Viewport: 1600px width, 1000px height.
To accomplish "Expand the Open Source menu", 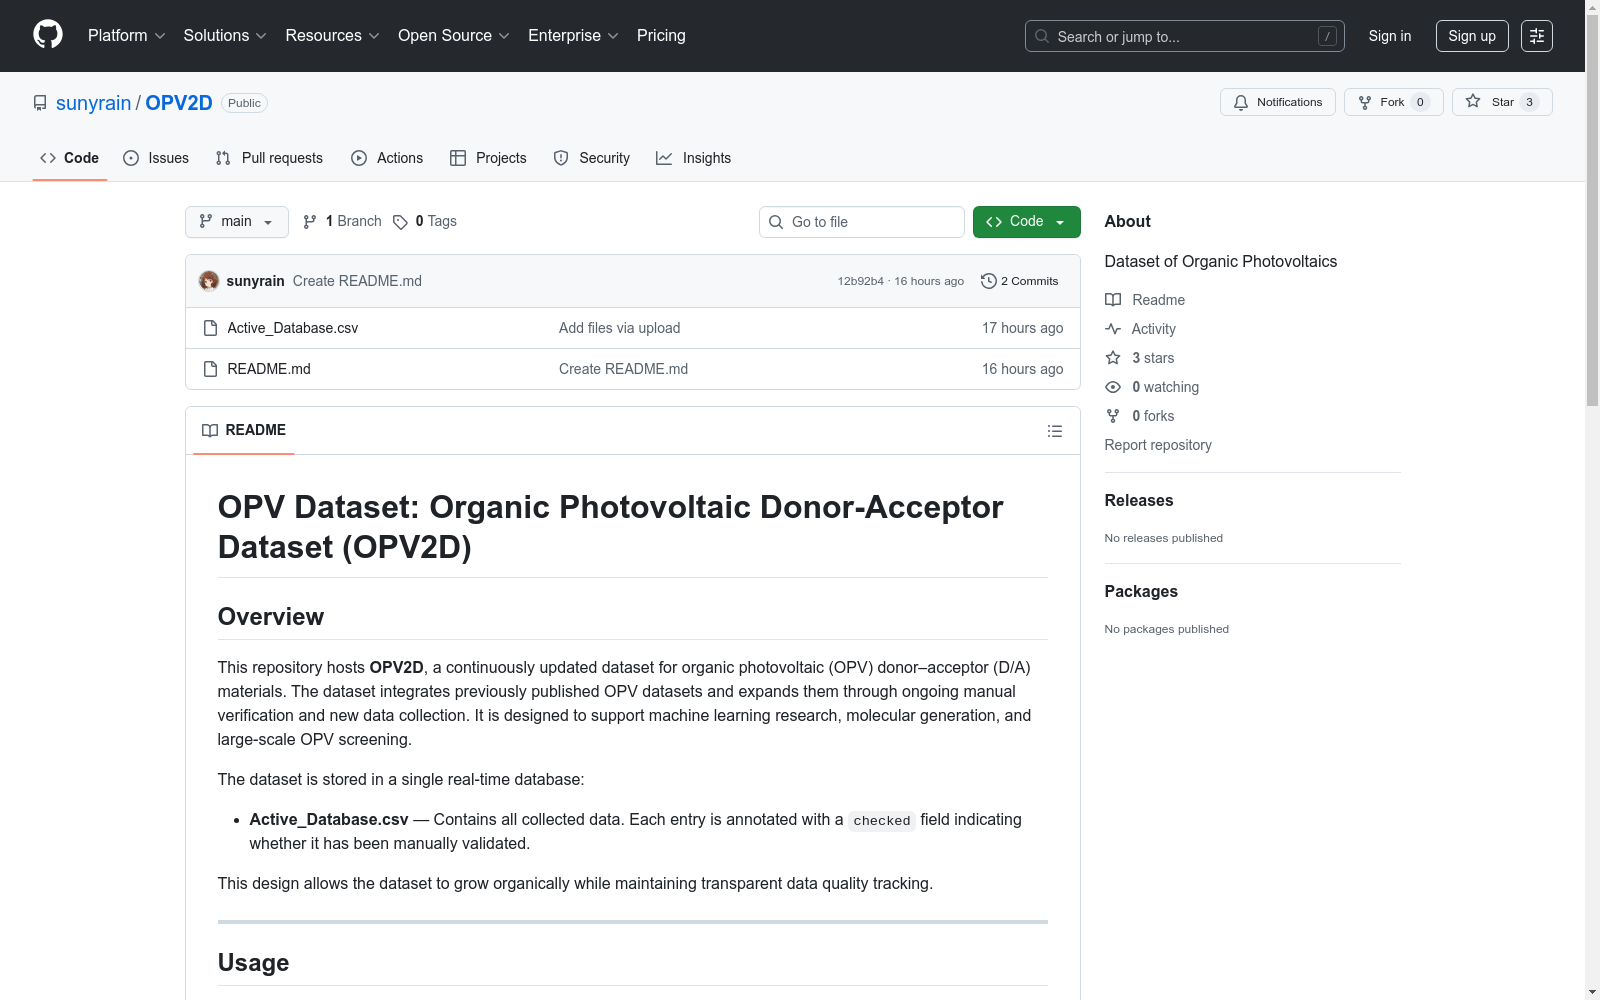I will (453, 36).
